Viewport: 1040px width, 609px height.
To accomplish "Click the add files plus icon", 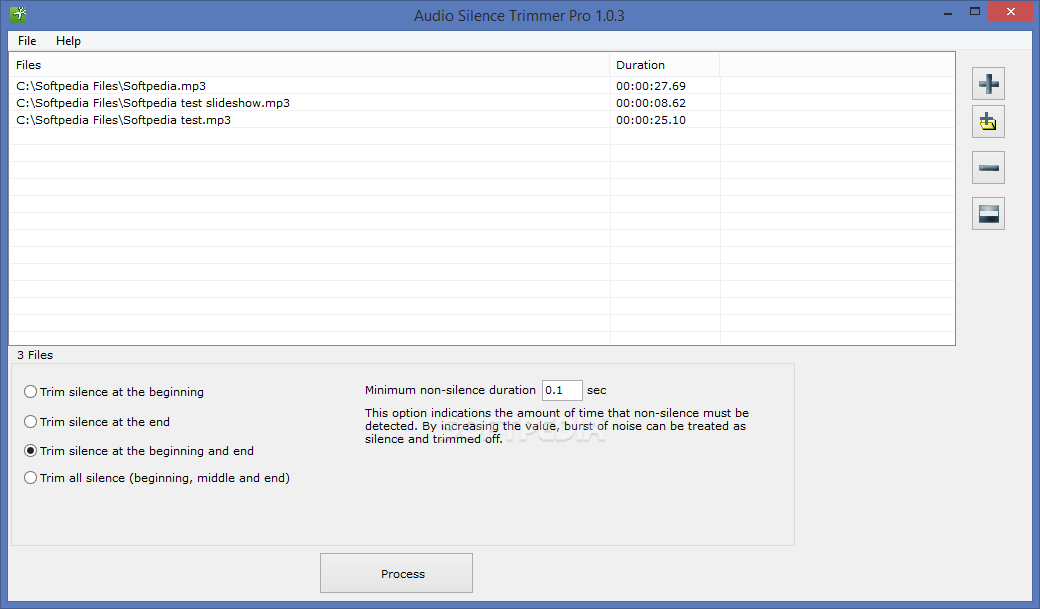I will click(x=988, y=84).
